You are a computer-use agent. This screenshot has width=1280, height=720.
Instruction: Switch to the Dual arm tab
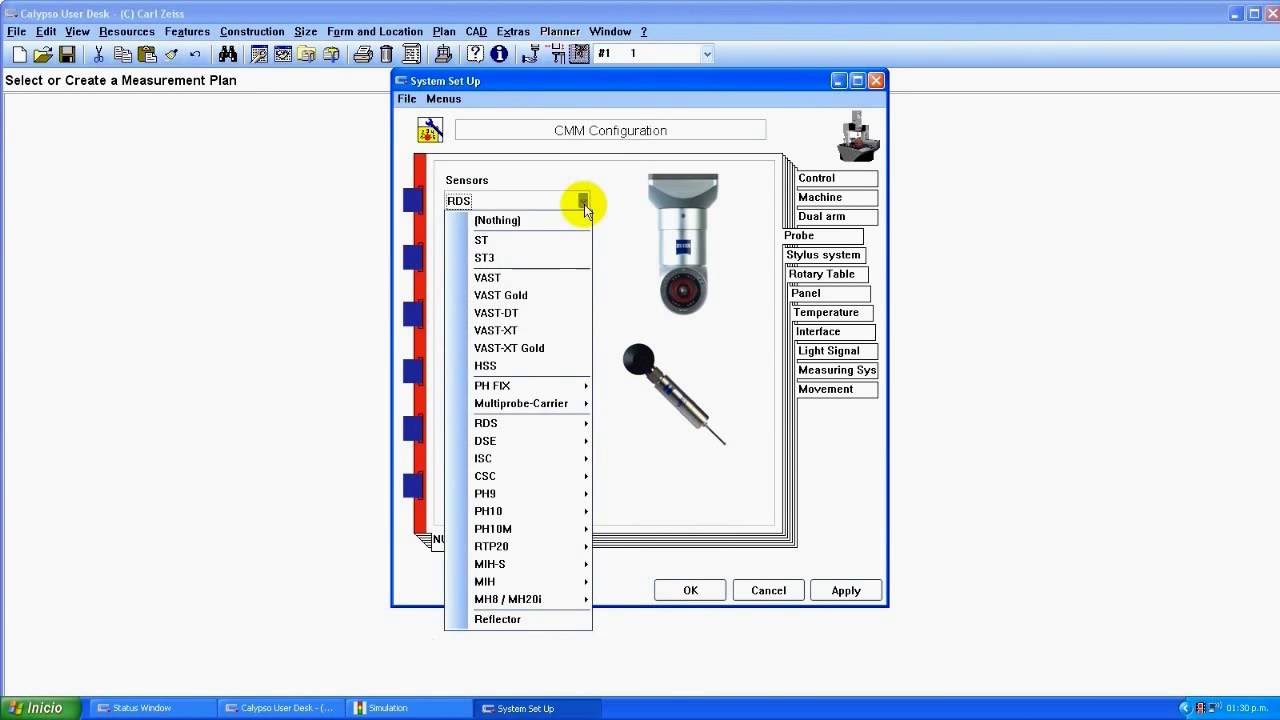pyautogui.click(x=837, y=216)
